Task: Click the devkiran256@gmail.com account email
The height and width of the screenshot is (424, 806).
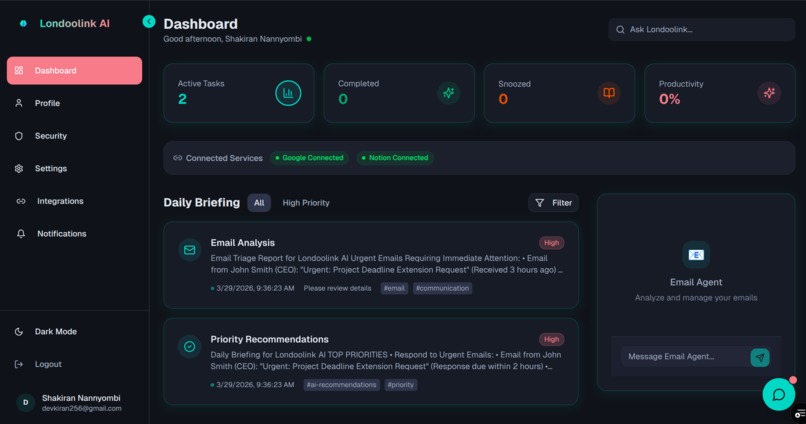Action: click(x=82, y=409)
